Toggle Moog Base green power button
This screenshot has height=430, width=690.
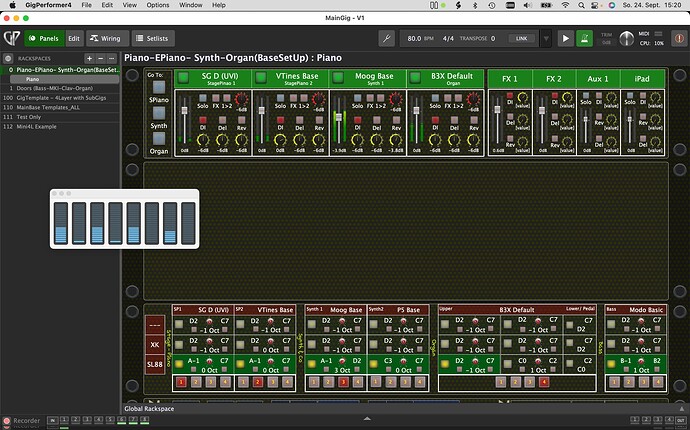pyautogui.click(x=338, y=77)
